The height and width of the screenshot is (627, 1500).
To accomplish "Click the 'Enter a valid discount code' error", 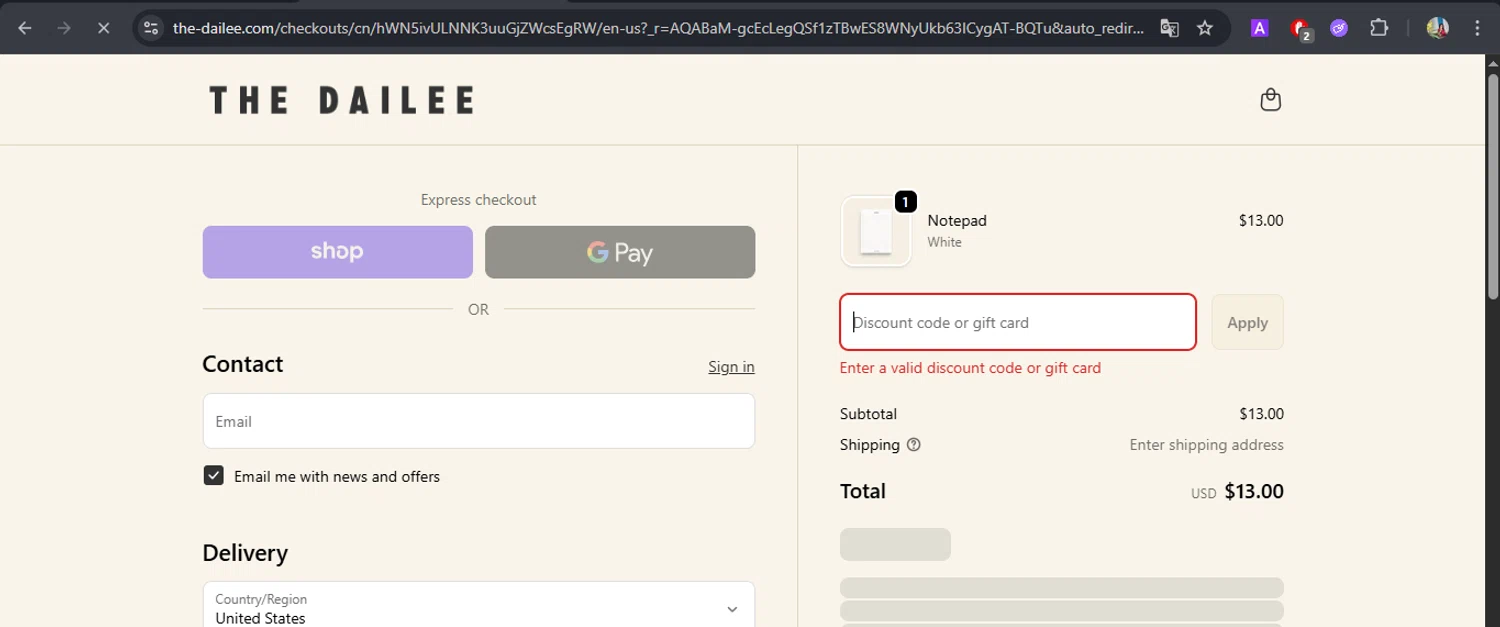I will coord(970,368).
